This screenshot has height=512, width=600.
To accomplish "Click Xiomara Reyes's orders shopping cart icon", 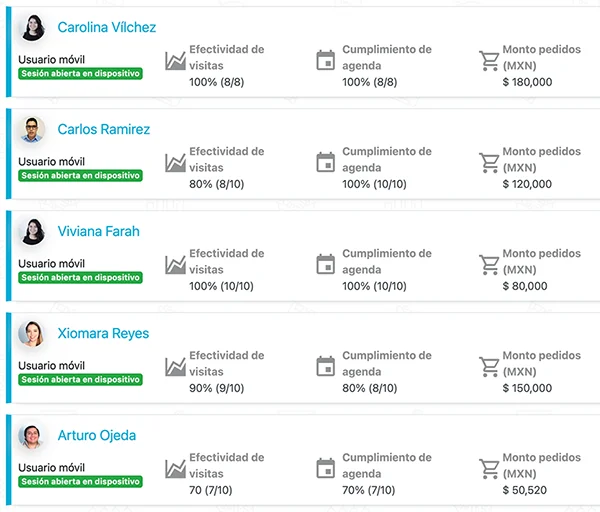I will (489, 367).
